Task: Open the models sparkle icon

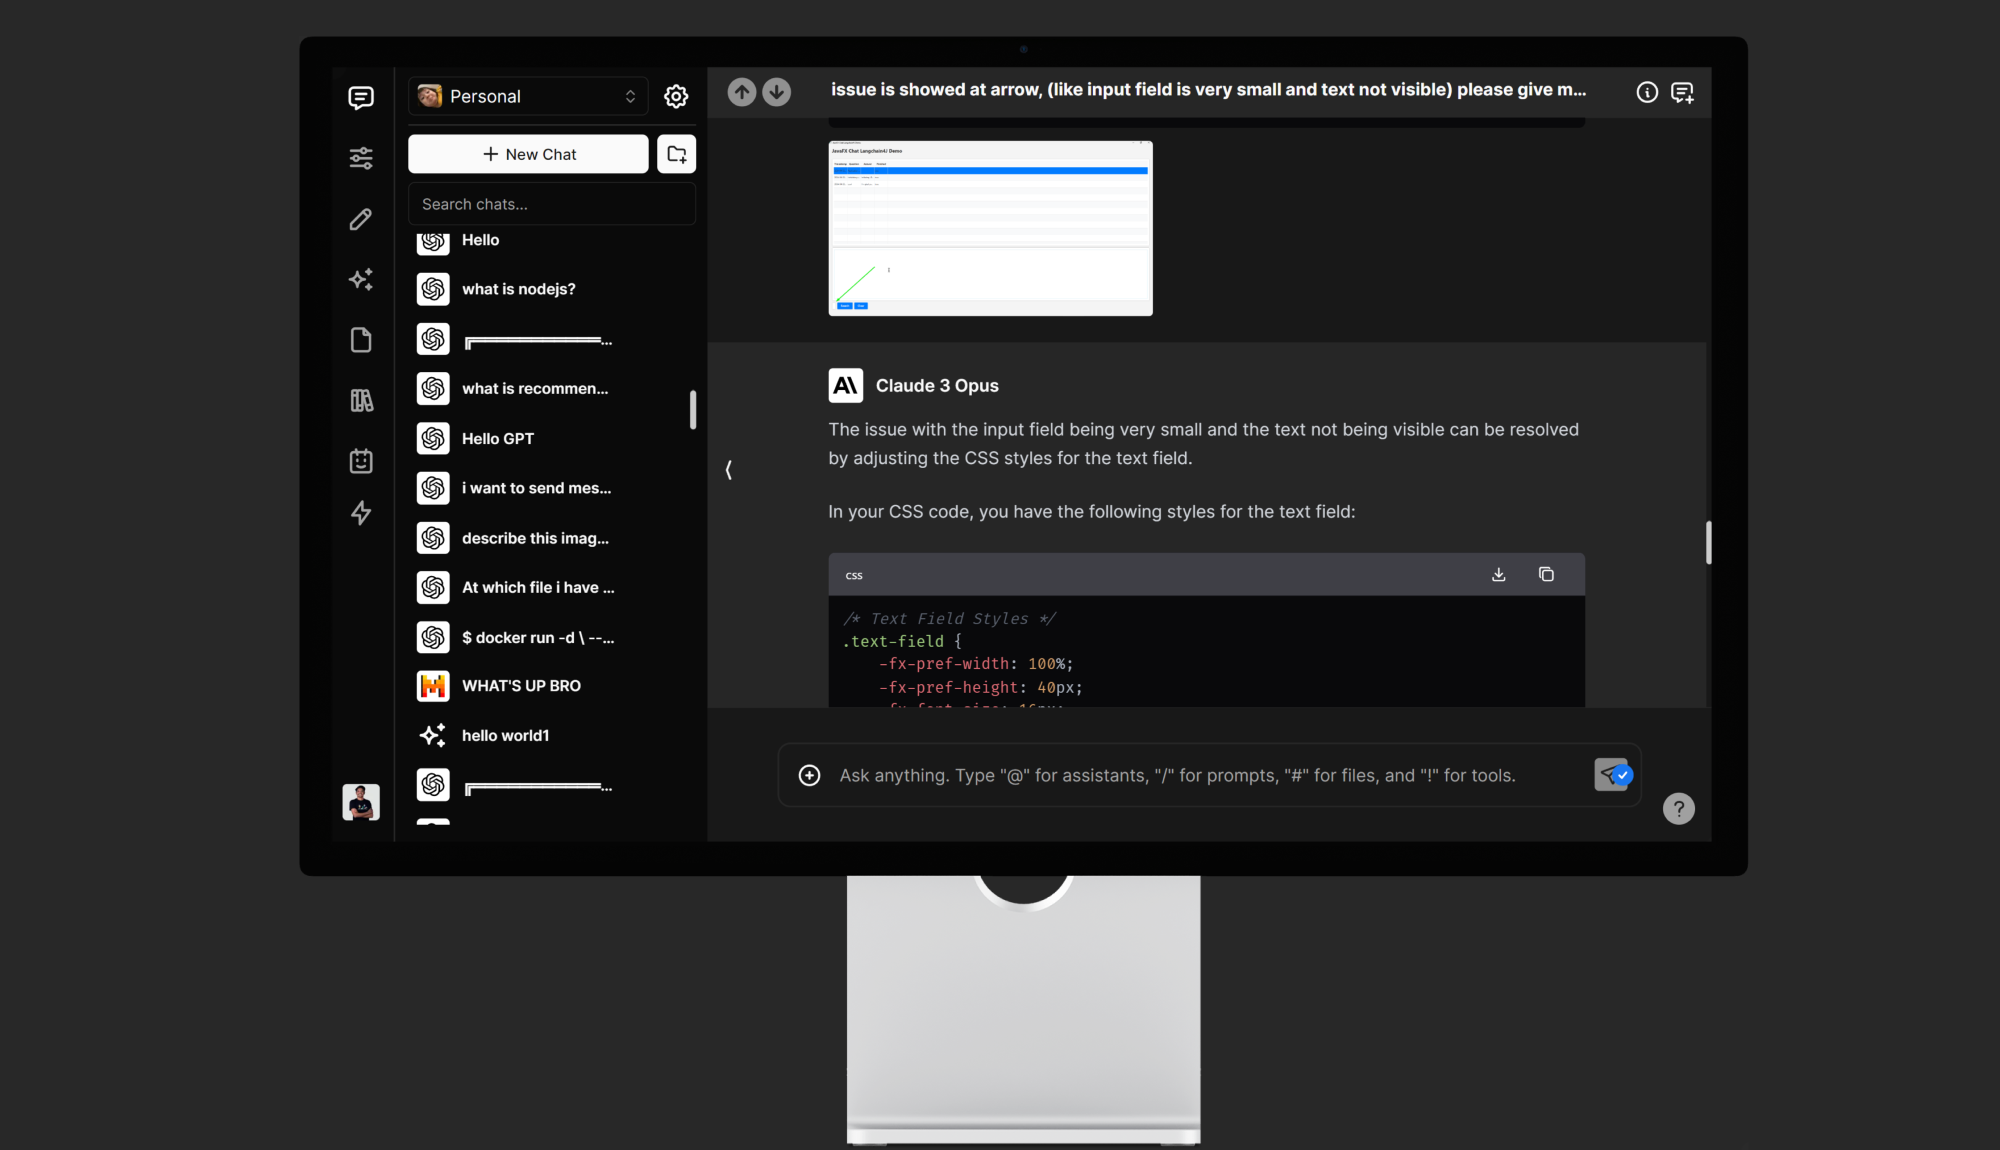Action: [x=361, y=279]
